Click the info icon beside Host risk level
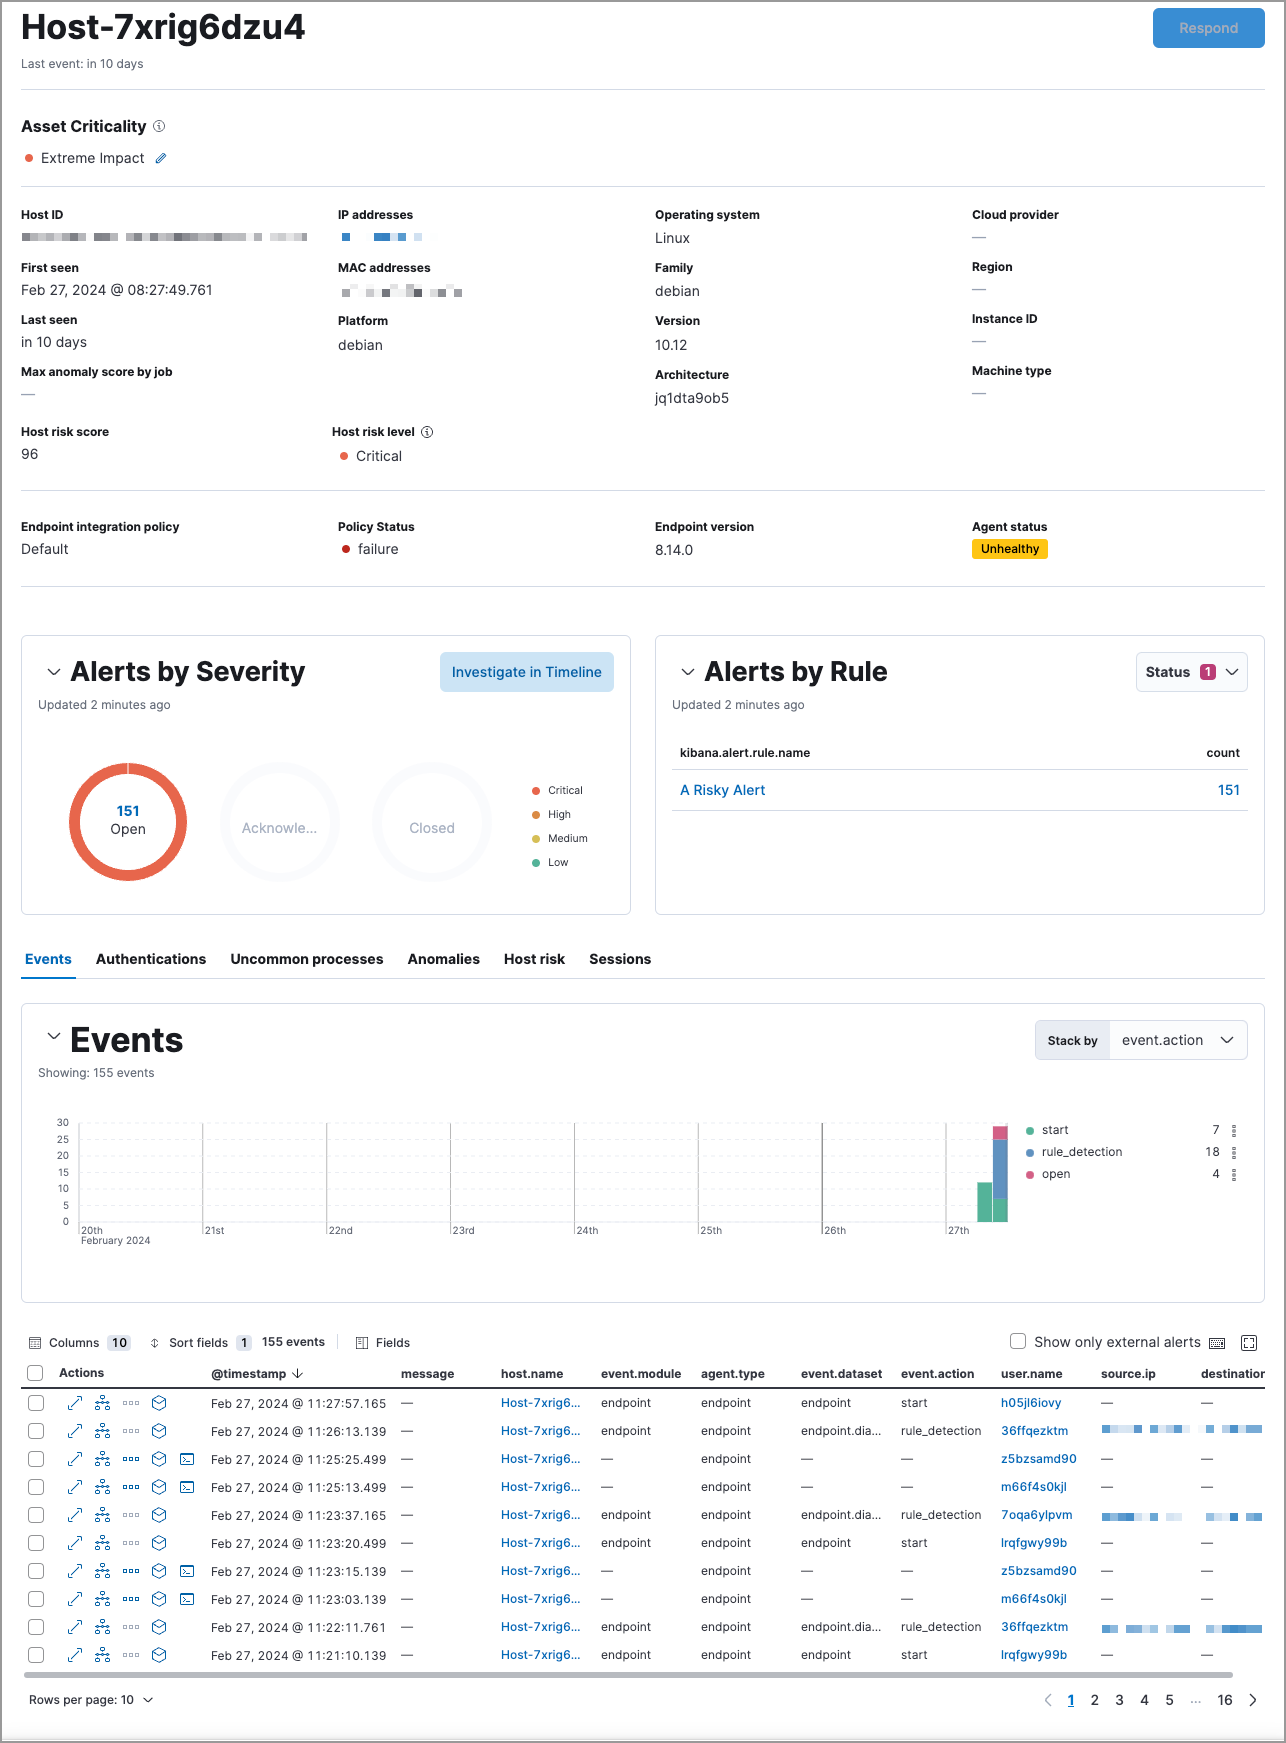 point(427,432)
